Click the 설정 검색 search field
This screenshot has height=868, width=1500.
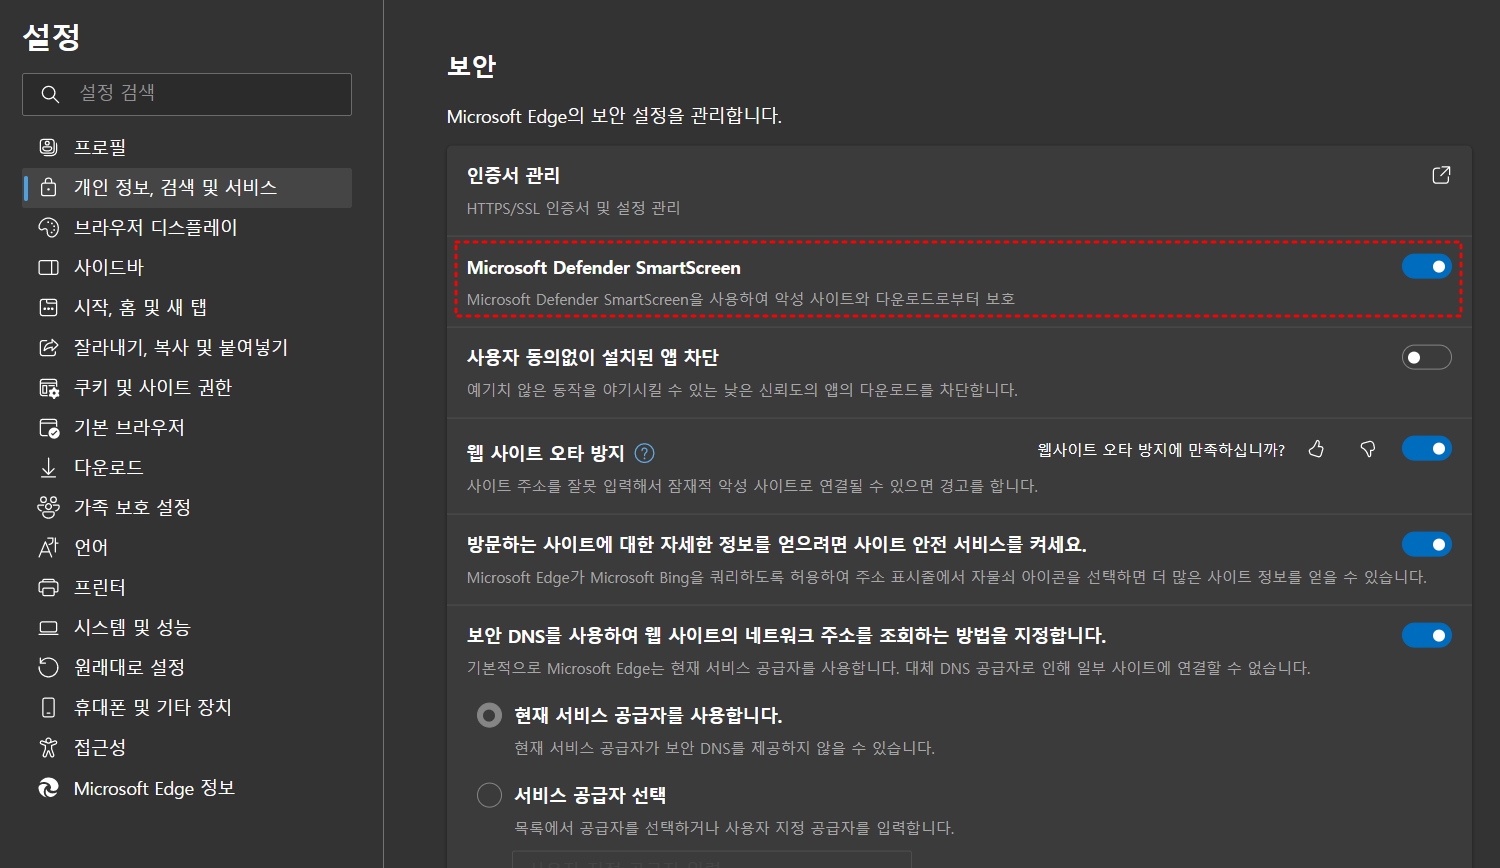[x=187, y=94]
